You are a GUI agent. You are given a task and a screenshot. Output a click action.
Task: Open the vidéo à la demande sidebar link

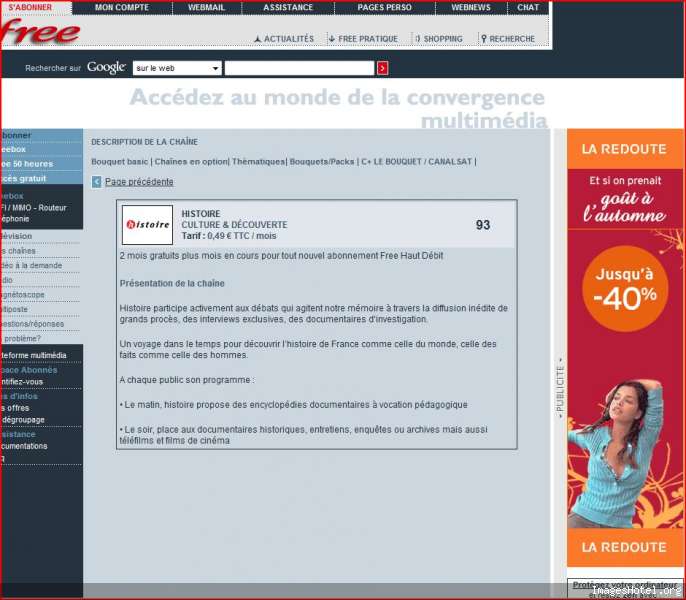coord(32,266)
